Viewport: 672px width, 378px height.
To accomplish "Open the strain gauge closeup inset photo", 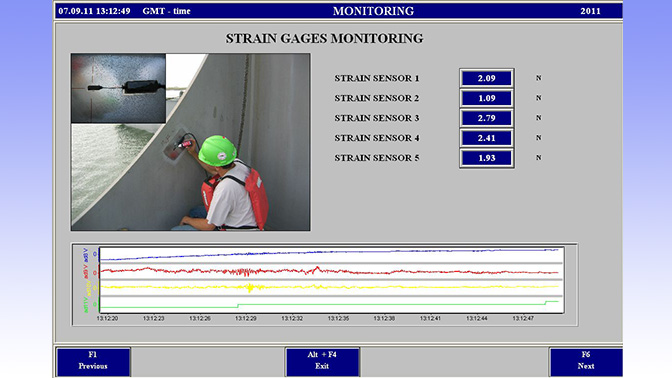I will click(118, 88).
